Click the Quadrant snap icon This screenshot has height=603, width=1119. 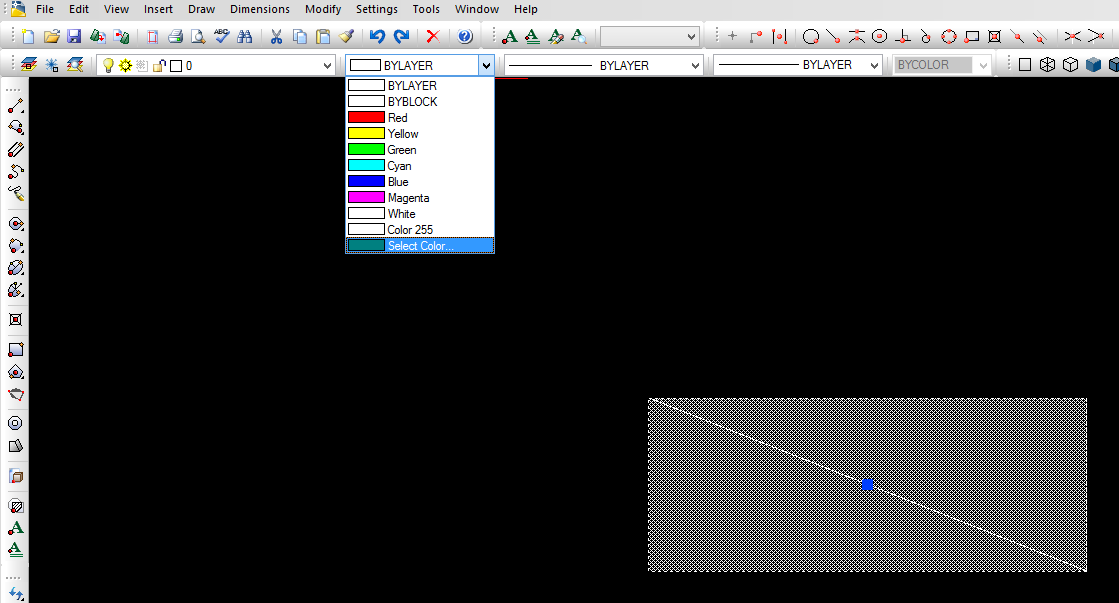pyautogui.click(x=948, y=36)
